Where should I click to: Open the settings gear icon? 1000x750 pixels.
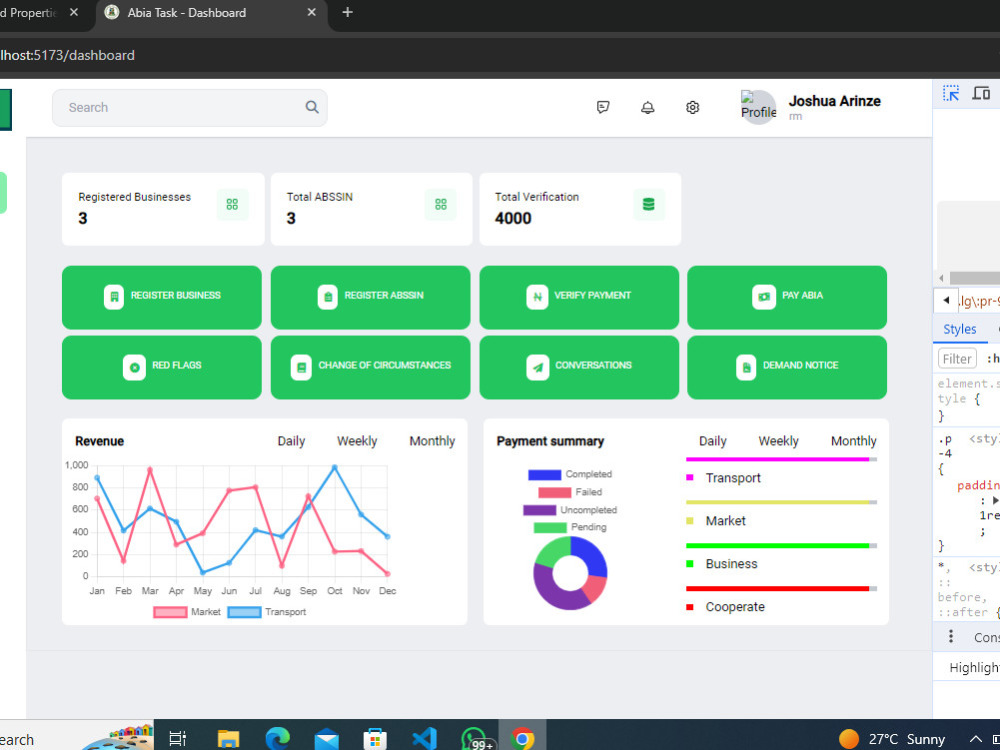click(693, 107)
